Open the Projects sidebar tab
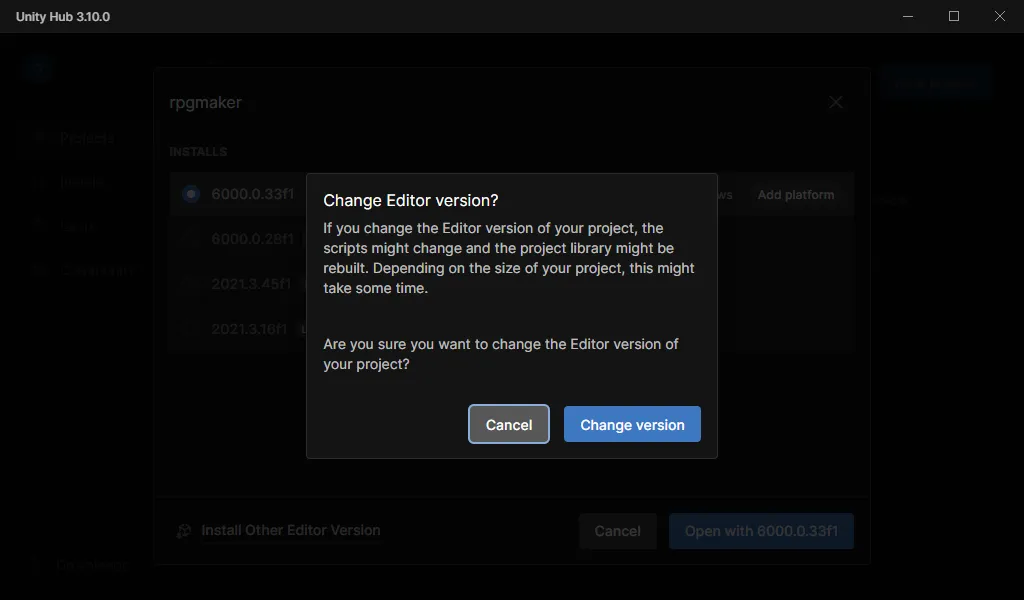Viewport: 1024px width, 600px height. [x=86, y=138]
